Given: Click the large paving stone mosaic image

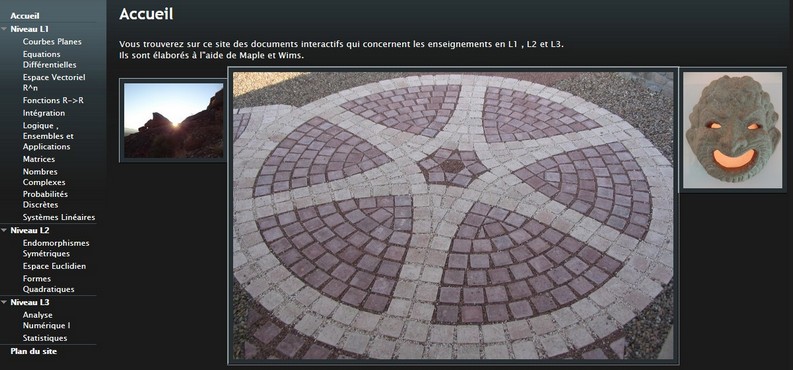Looking at the screenshot, I should [453, 216].
